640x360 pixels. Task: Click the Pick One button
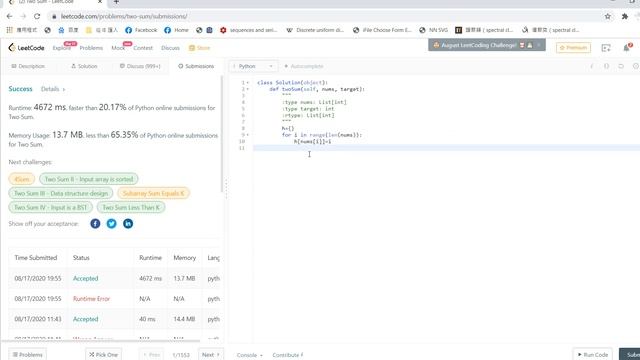(103, 355)
